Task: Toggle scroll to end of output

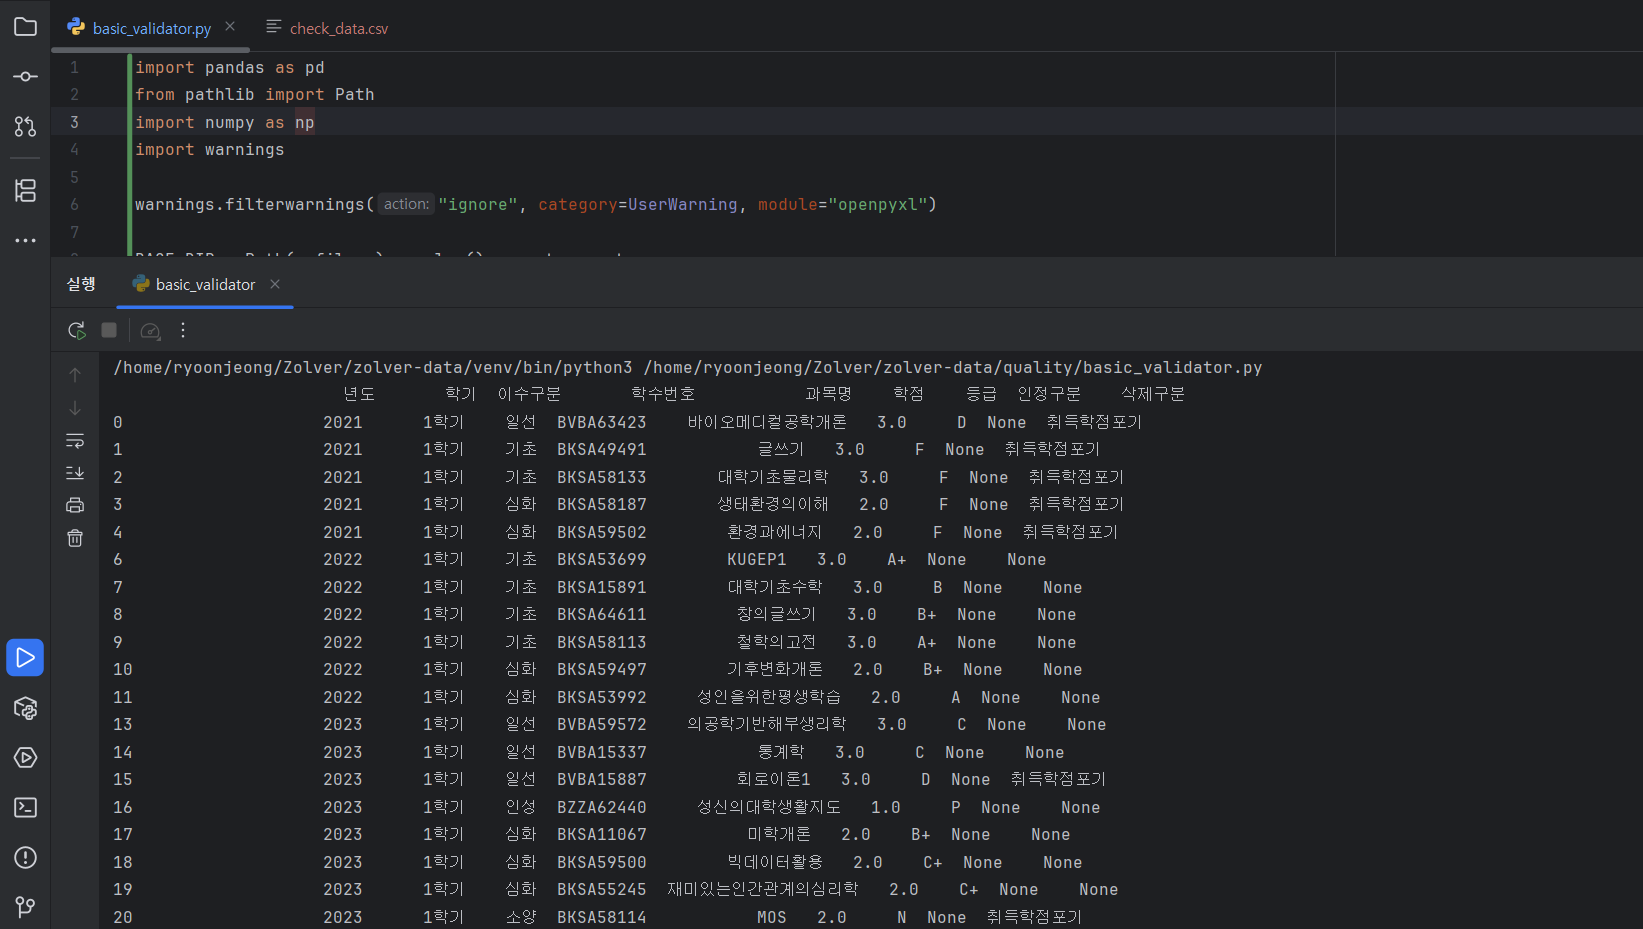Action: click(75, 473)
